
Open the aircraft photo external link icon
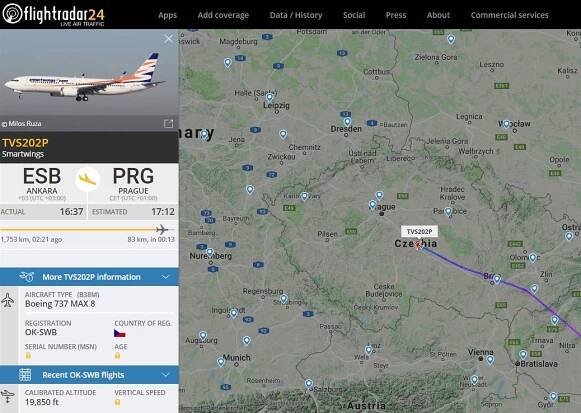click(169, 123)
